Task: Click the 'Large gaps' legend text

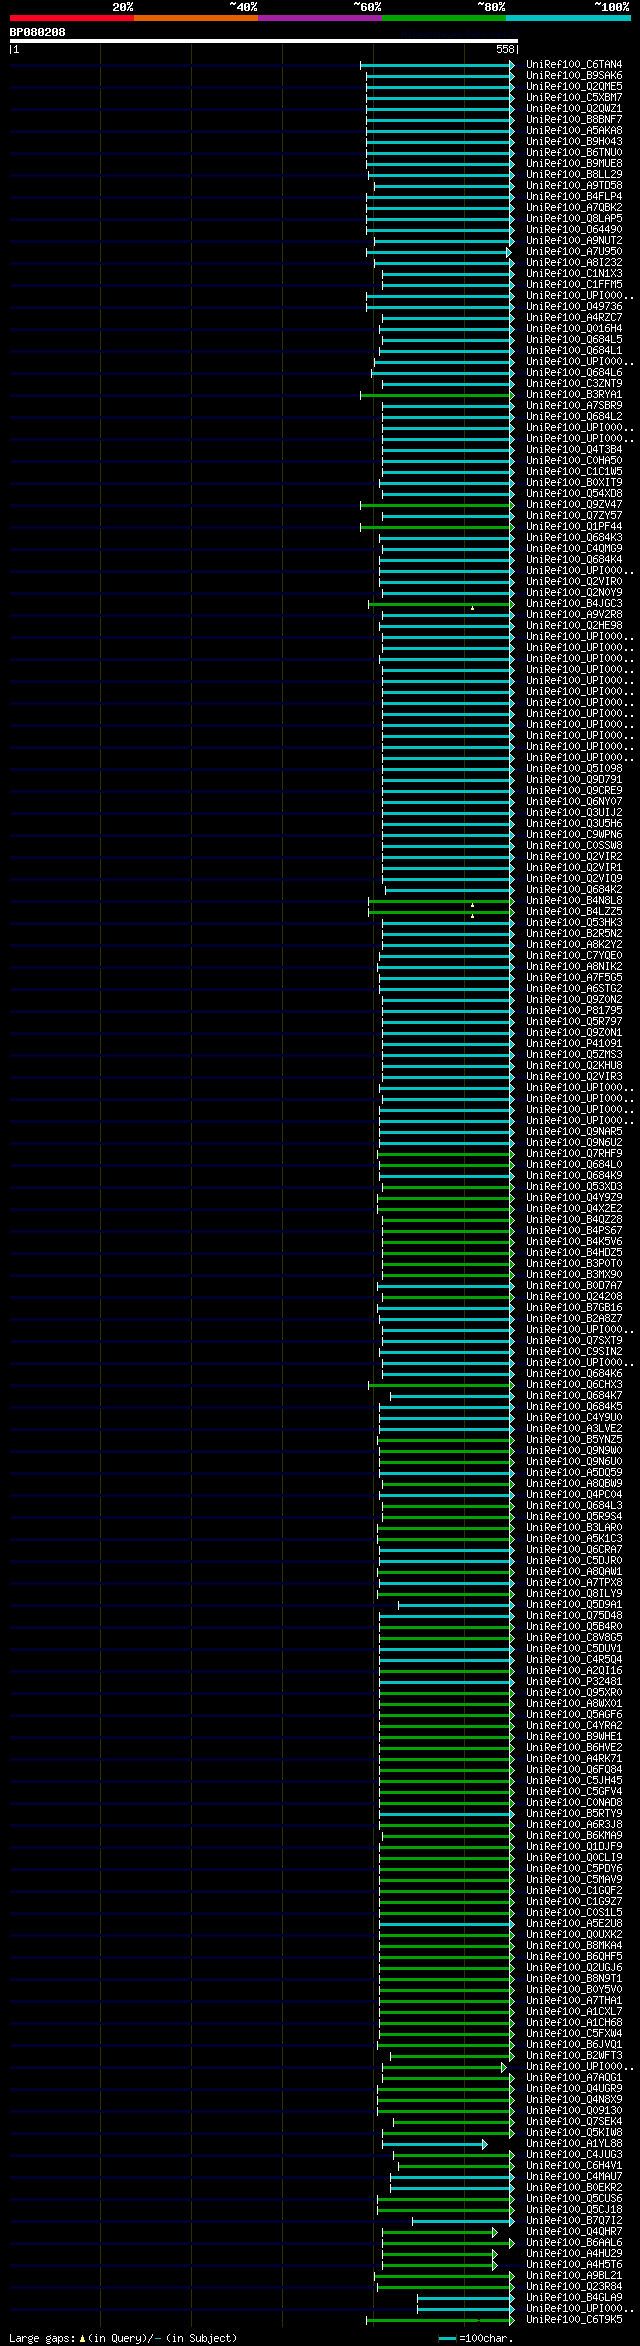Action: (44, 2338)
